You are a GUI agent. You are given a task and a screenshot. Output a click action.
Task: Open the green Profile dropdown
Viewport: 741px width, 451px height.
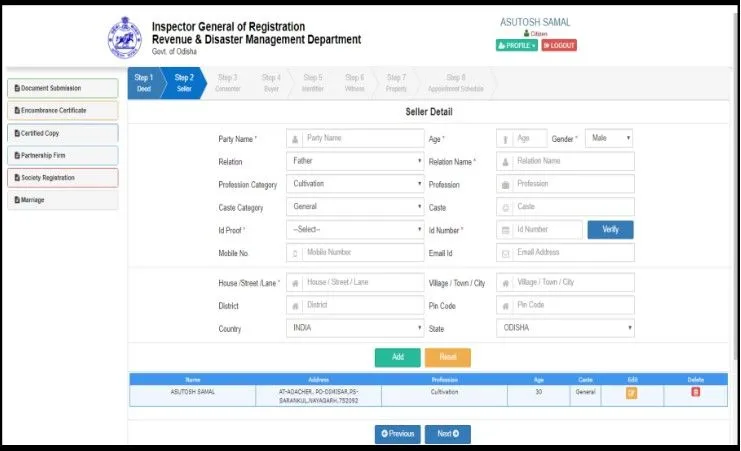point(516,45)
